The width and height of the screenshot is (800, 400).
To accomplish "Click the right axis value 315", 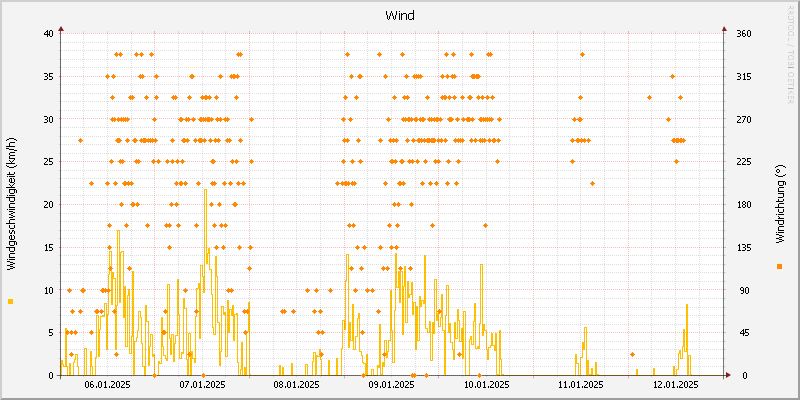I will (744, 77).
